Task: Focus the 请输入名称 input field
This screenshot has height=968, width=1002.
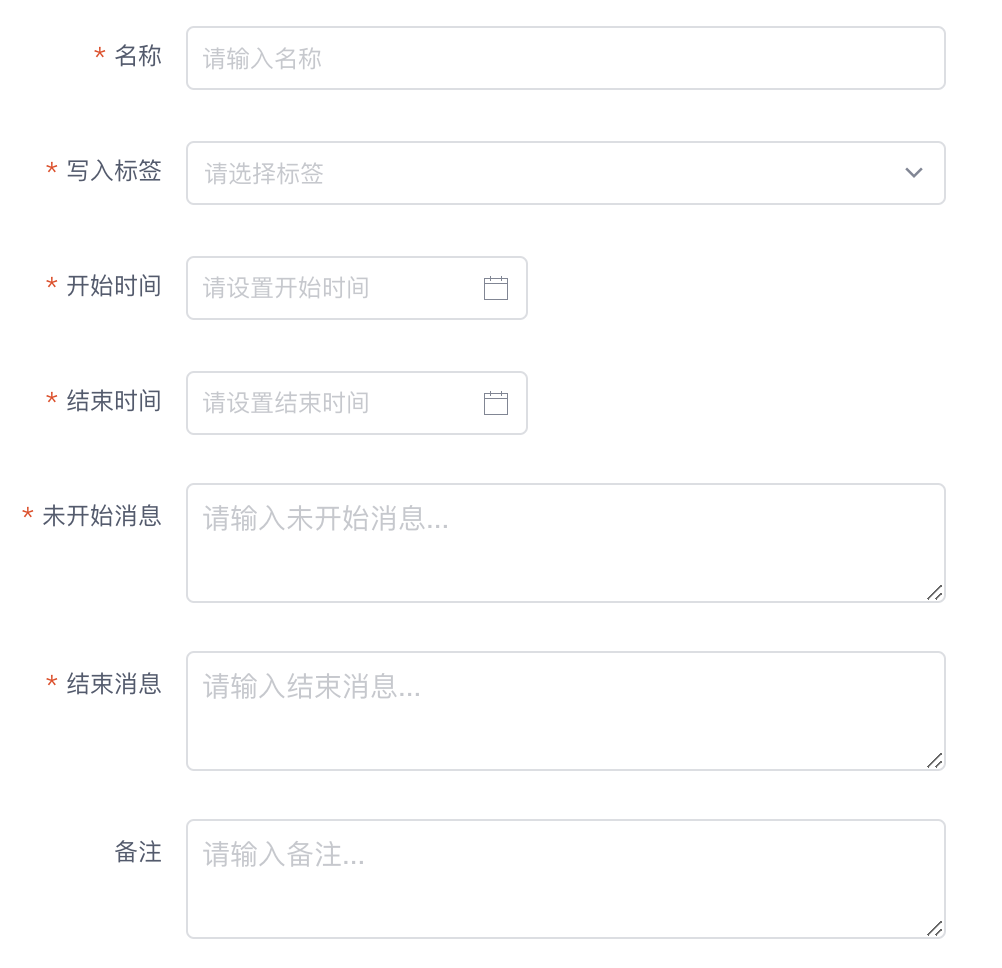Action: pos(565,58)
